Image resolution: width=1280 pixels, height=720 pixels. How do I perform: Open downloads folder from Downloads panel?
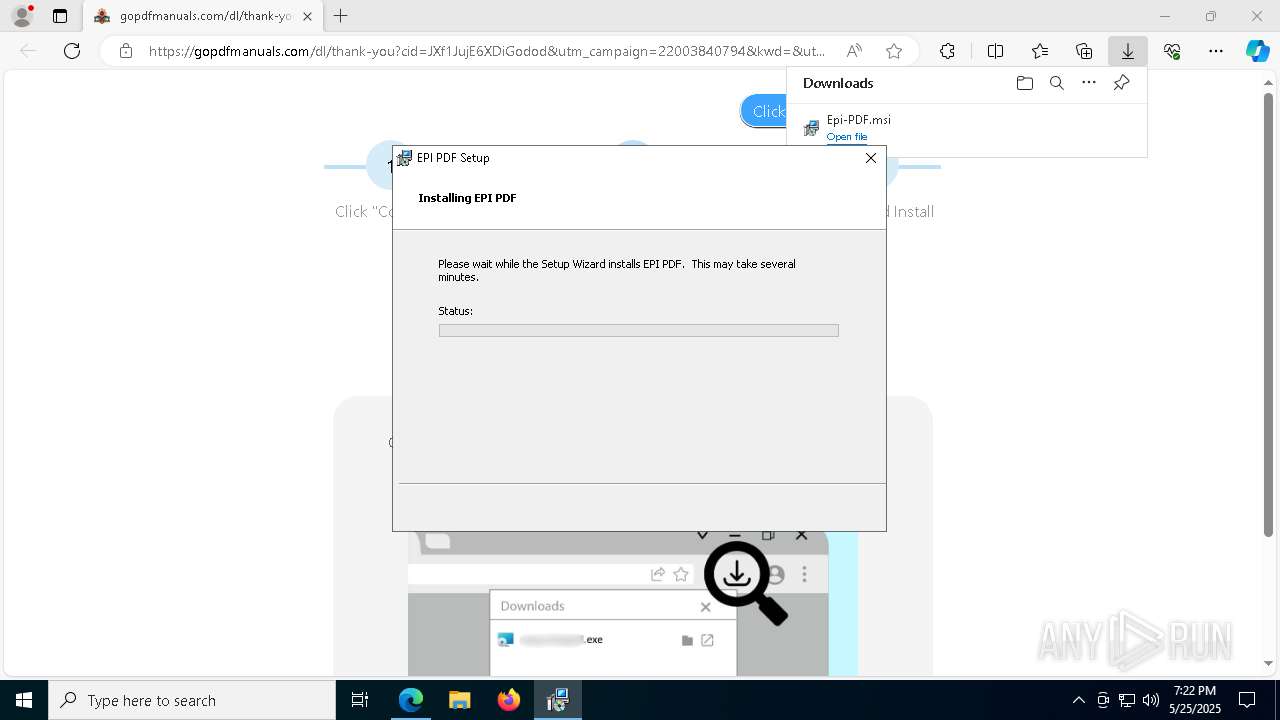pyautogui.click(x=1024, y=83)
